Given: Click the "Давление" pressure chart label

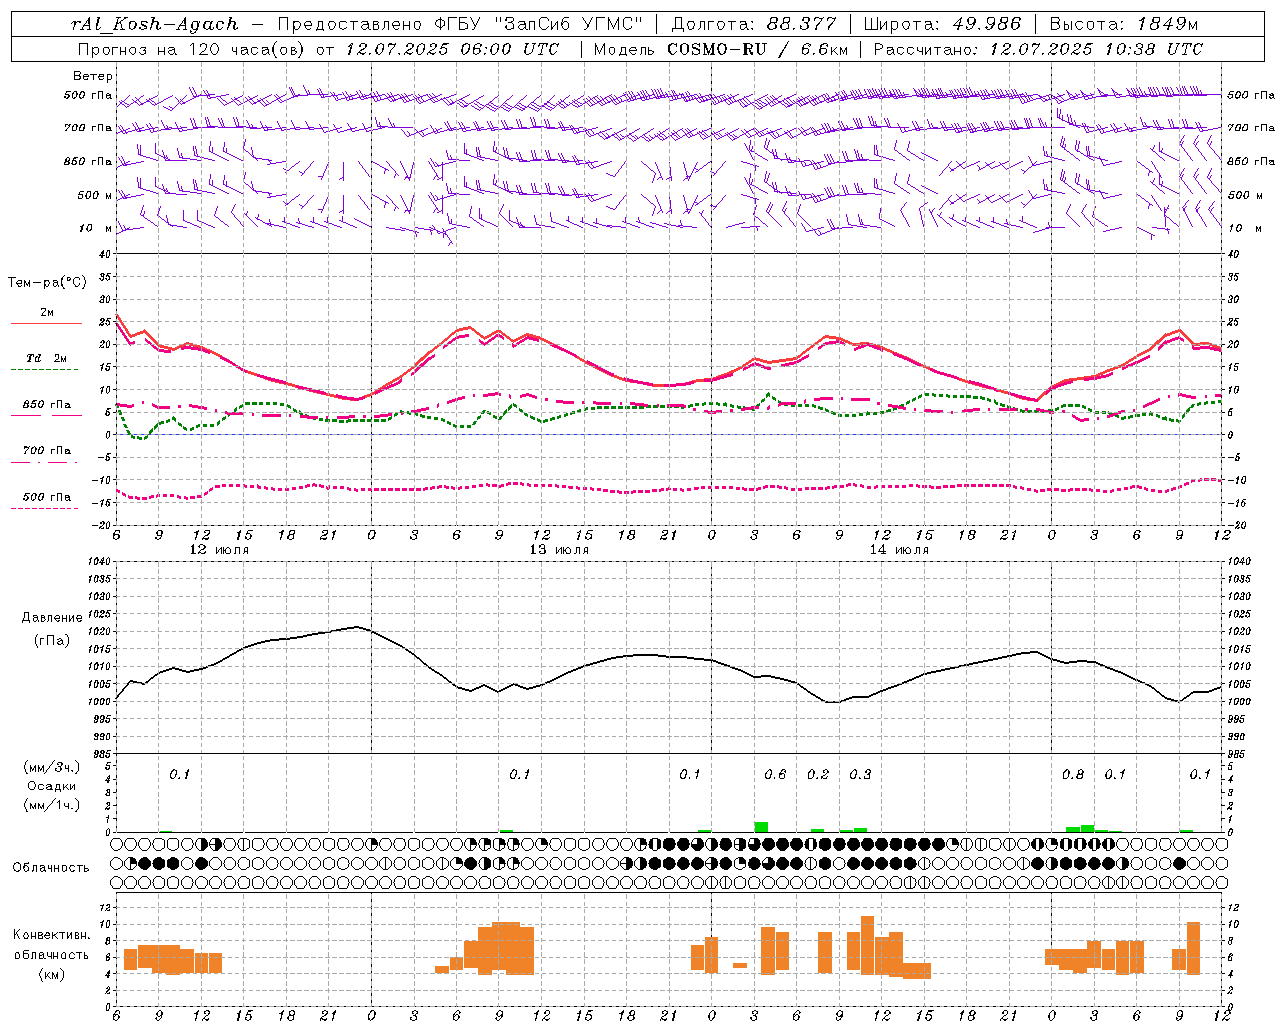Looking at the screenshot, I should point(52,618).
